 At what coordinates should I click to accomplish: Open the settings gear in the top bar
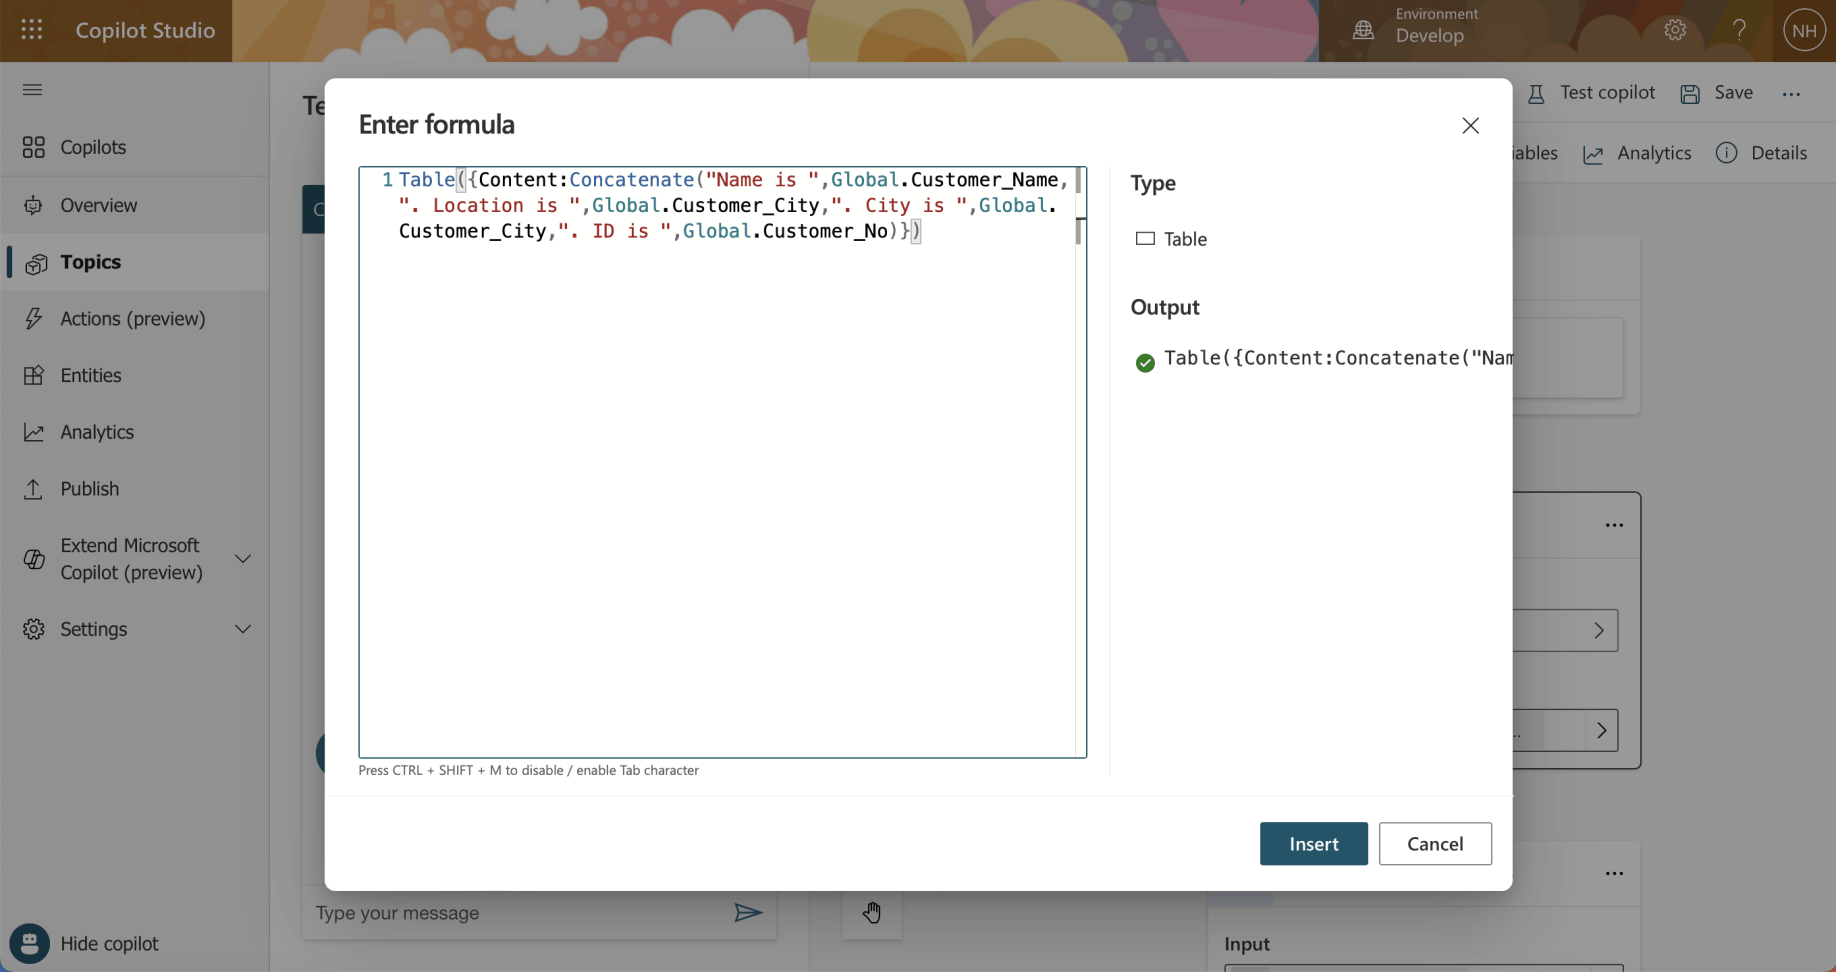[1676, 30]
